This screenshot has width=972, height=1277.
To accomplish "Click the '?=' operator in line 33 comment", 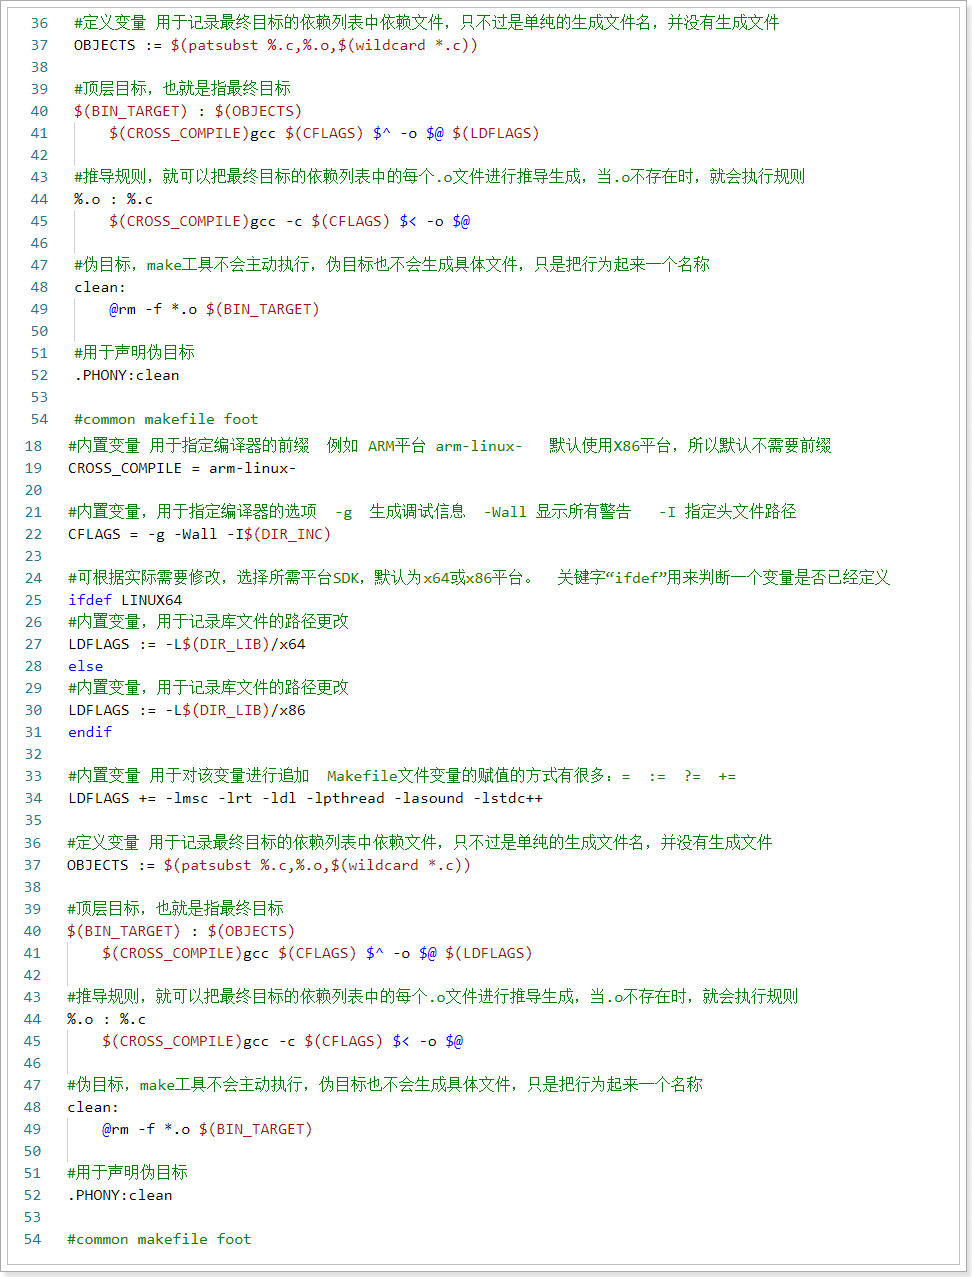I will pyautogui.click(x=692, y=776).
